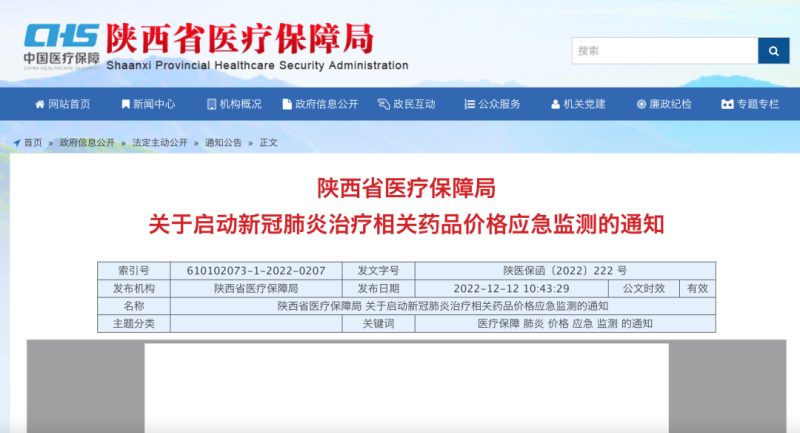Image resolution: width=800 pixels, height=433 pixels.
Task: Follow the 政府信息公开 breadcrumb link
Action: coord(86,143)
